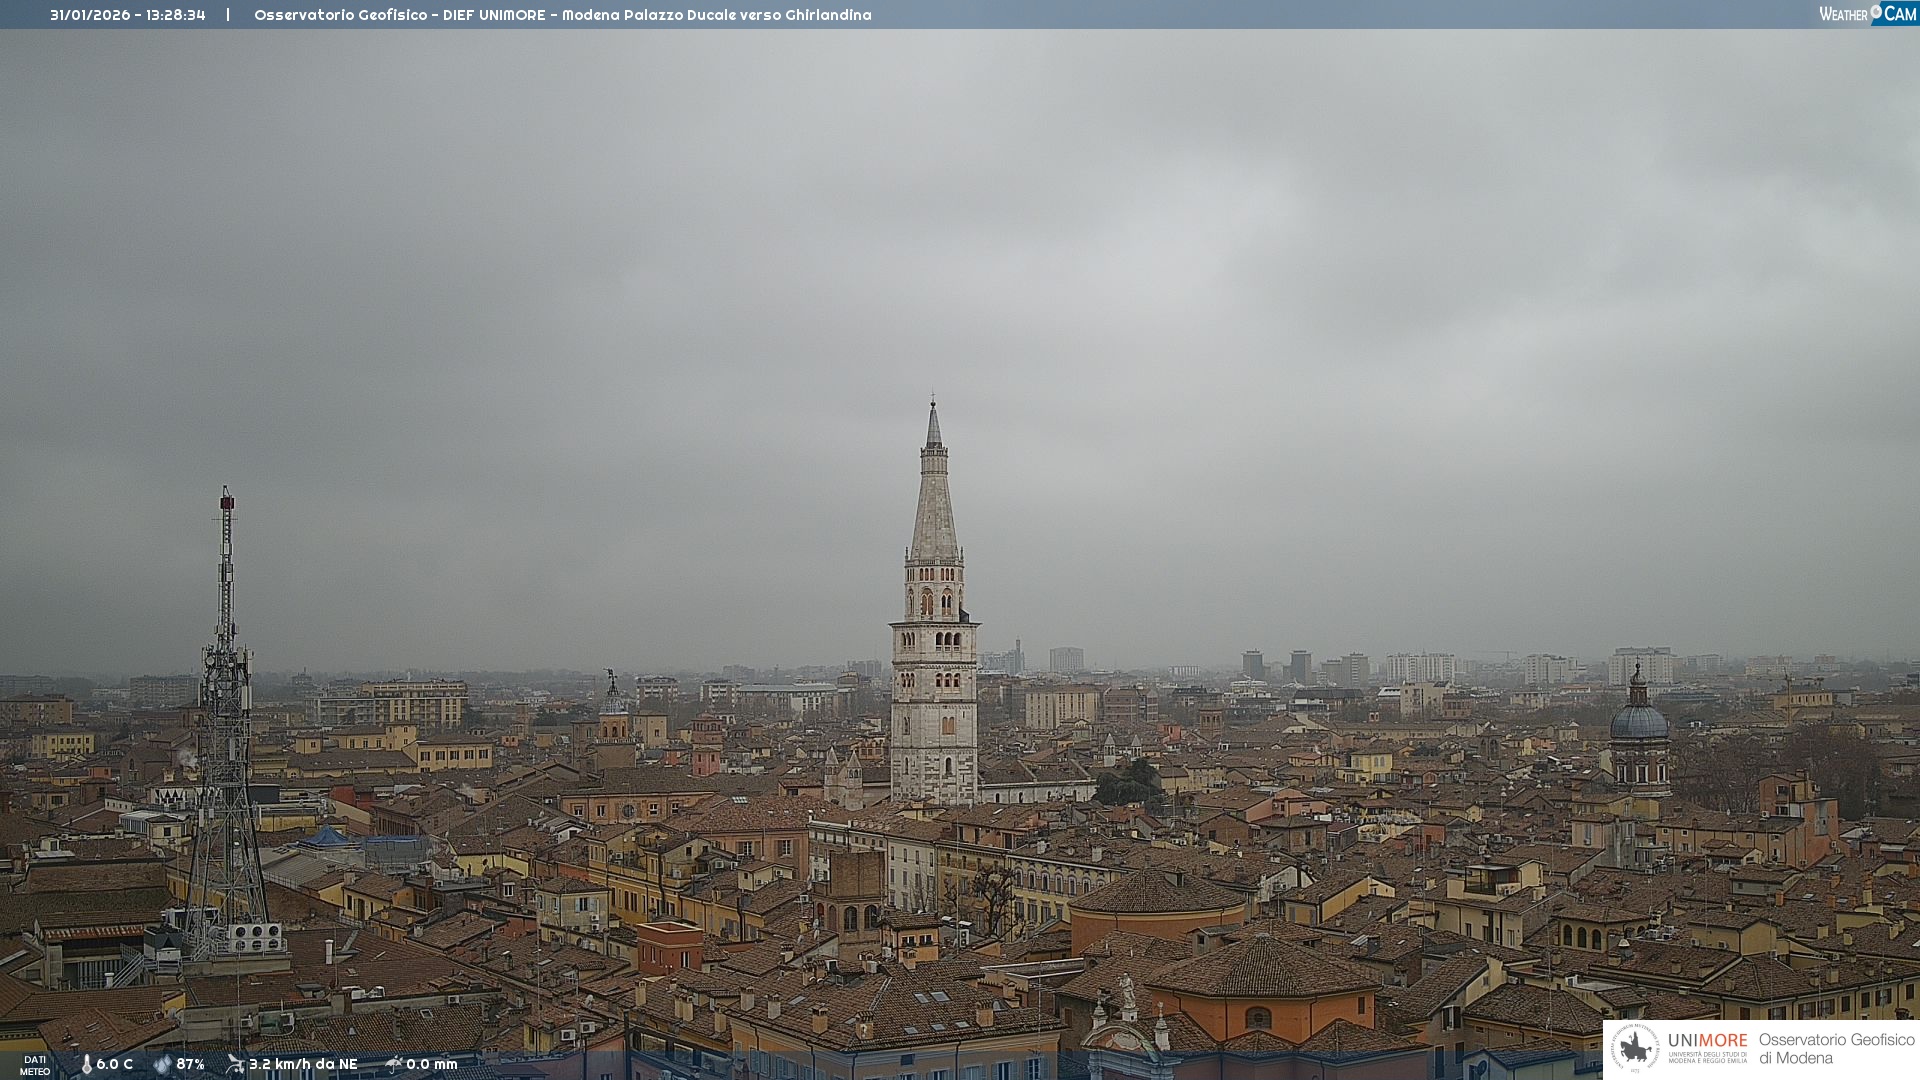Click the WeatherCam camera lens icon
Image resolution: width=1920 pixels, height=1080 pixels.
(x=1876, y=11)
